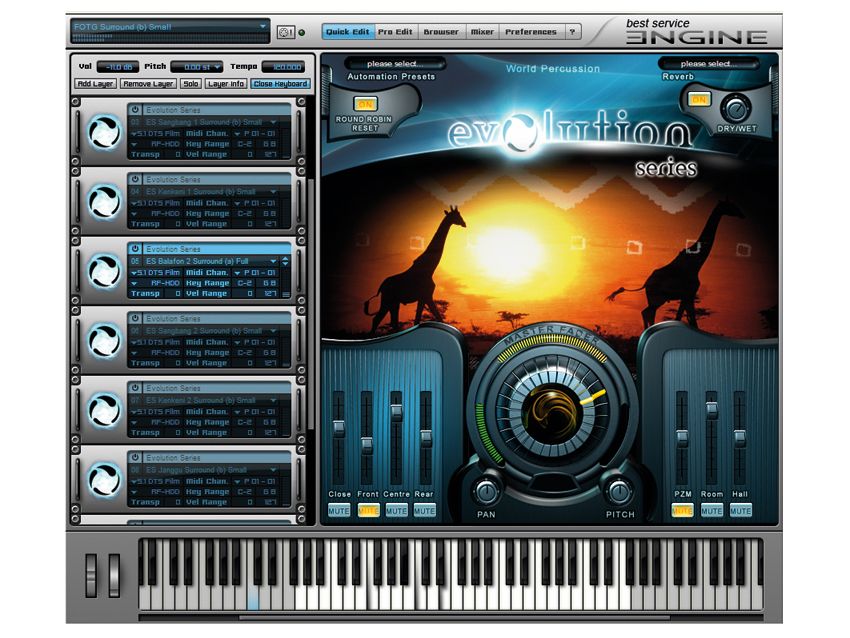
Task: Open ES Sangbang 1 Surround instrument dropdown
Action: click(273, 122)
